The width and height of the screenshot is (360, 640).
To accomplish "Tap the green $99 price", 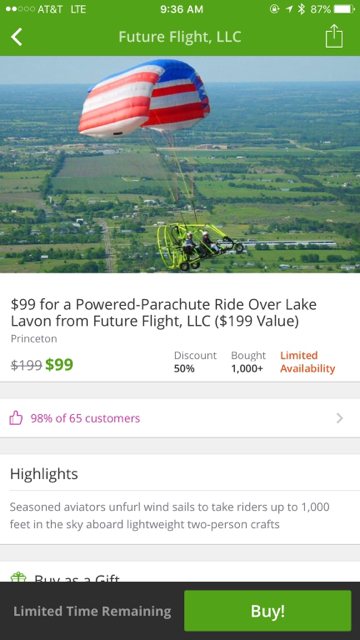I will 59,364.
